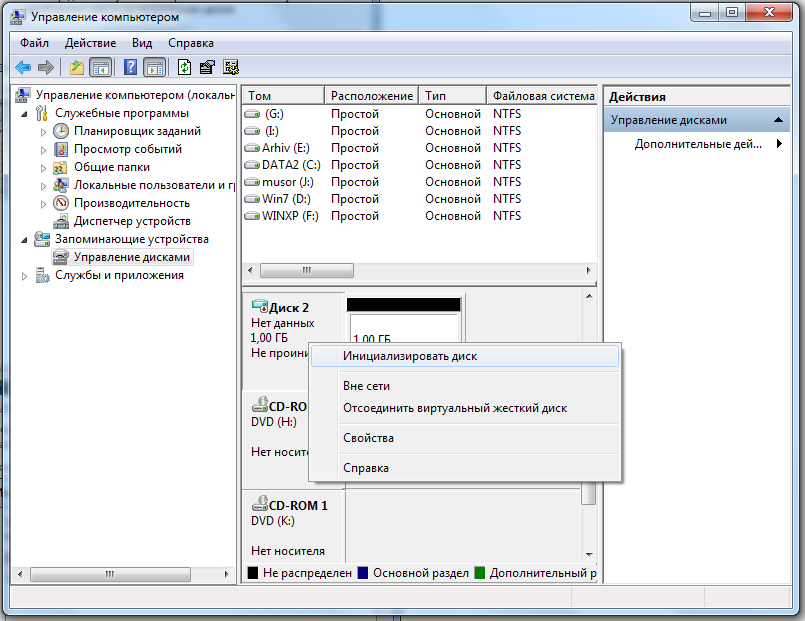Expand the Производительность node
This screenshot has width=805, height=621.
44,204
